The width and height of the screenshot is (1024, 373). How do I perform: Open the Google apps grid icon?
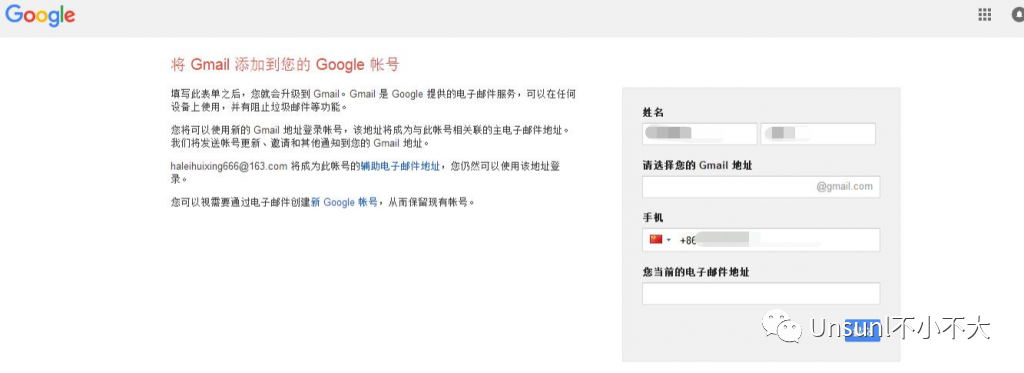click(984, 15)
